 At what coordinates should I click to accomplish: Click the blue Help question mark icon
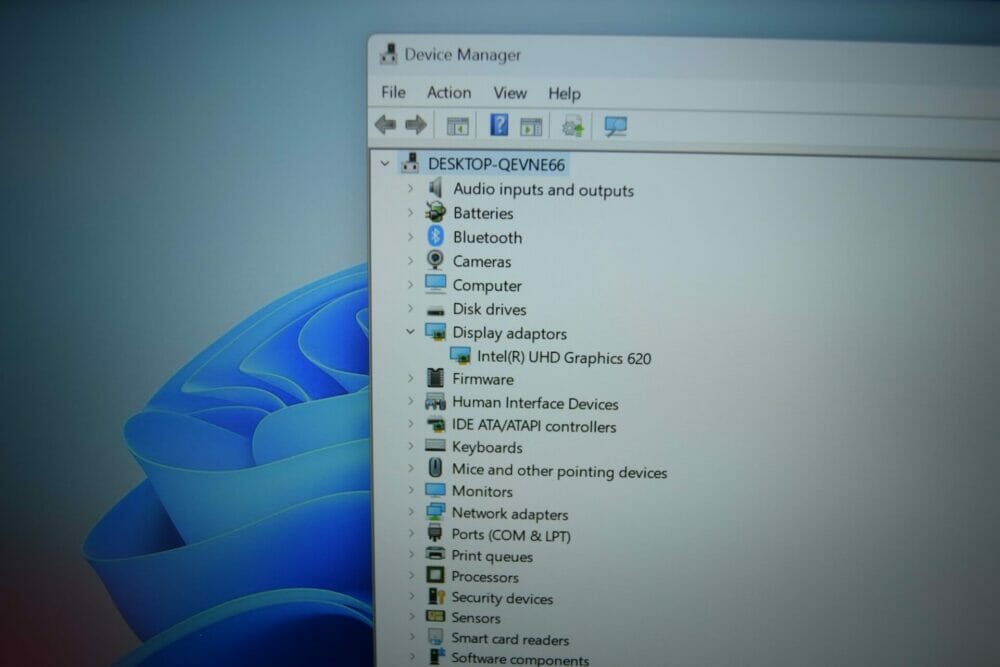click(499, 125)
